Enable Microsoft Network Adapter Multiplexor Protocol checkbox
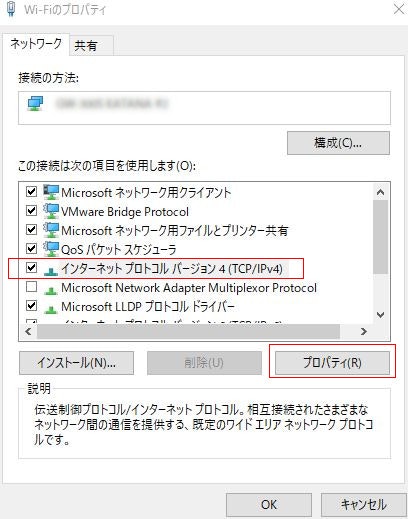Screen dimensions: 408x519 tap(31, 286)
